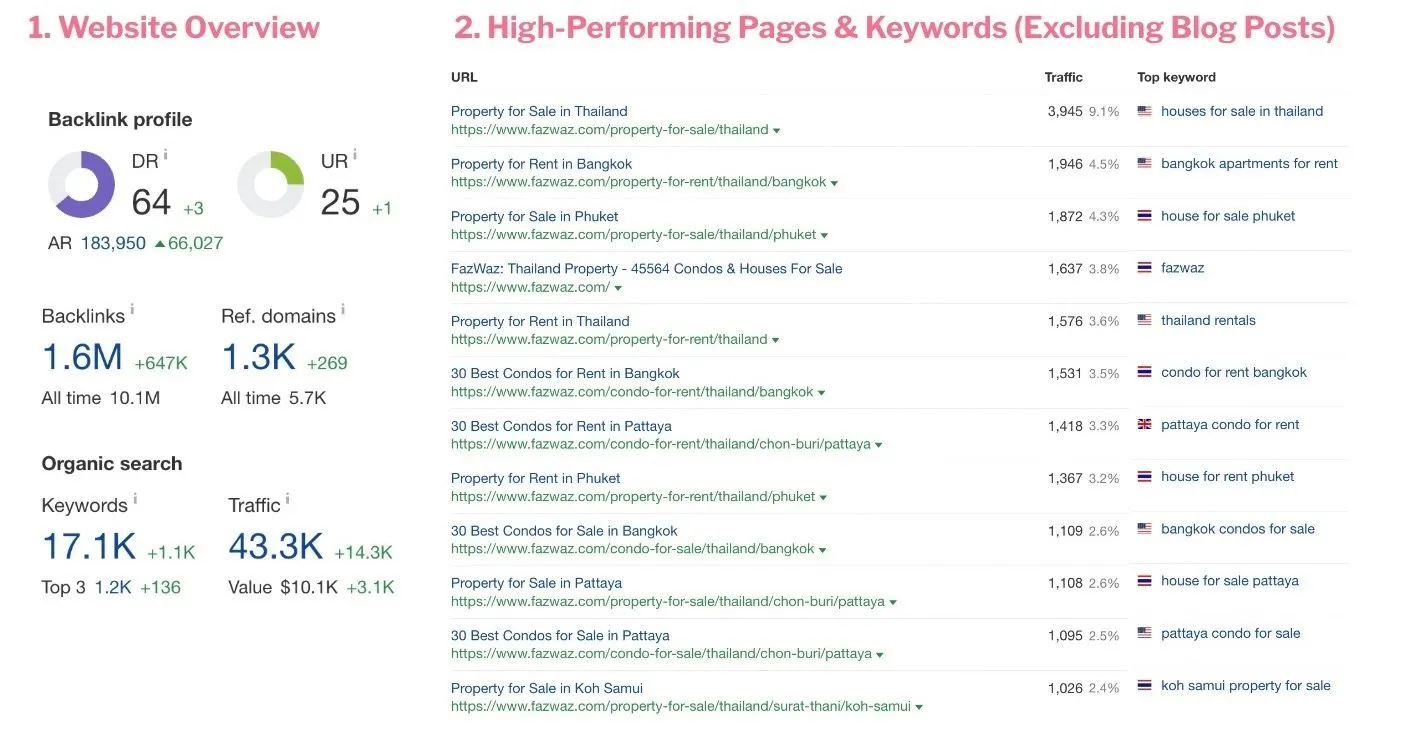The width and height of the screenshot is (1402, 747).
Task: Open '30 Best Condos for Rent in Pattaya' link
Action: 561,426
